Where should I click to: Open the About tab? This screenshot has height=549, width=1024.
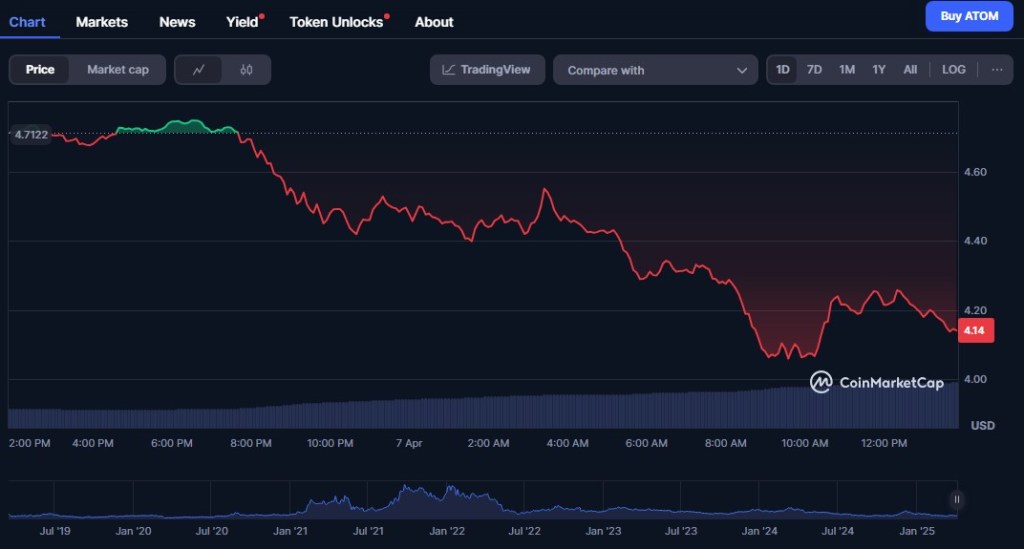(434, 22)
